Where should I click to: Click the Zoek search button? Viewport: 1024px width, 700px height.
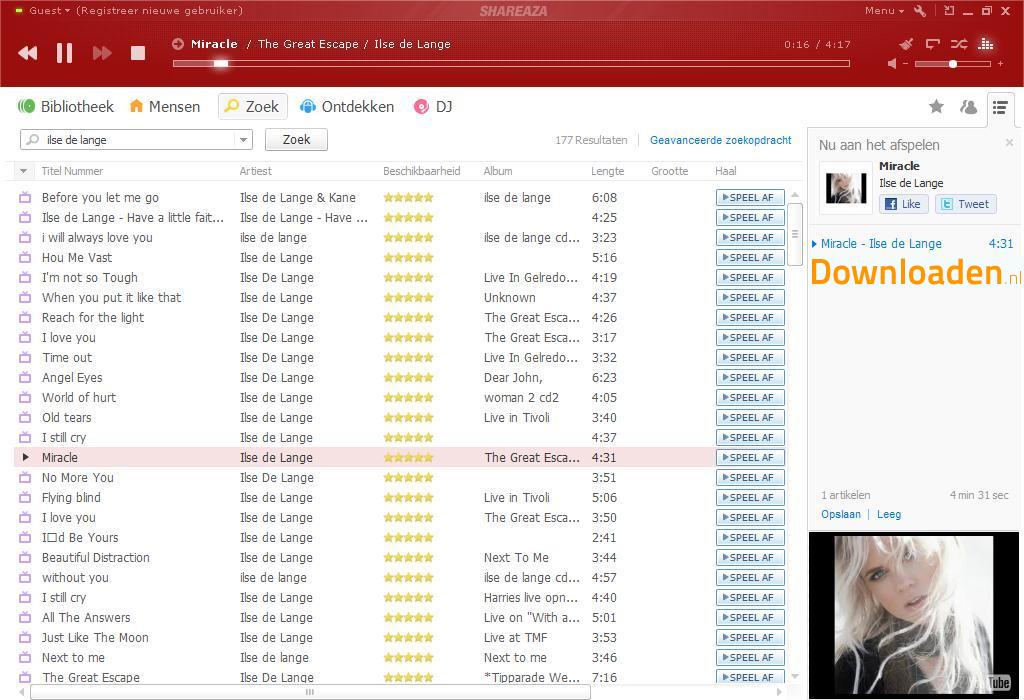(x=296, y=140)
